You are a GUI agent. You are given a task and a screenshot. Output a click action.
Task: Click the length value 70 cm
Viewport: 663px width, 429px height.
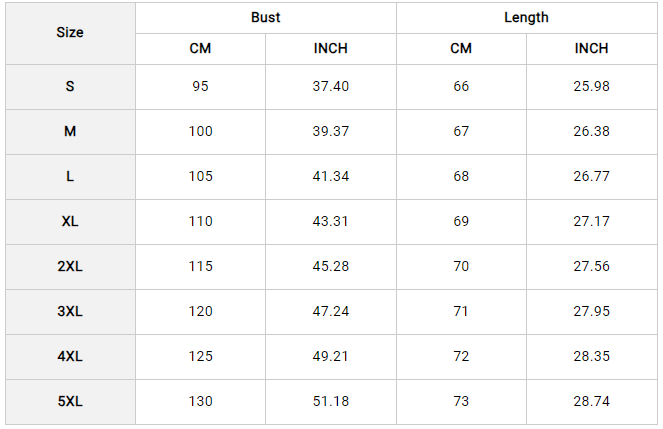(x=461, y=267)
